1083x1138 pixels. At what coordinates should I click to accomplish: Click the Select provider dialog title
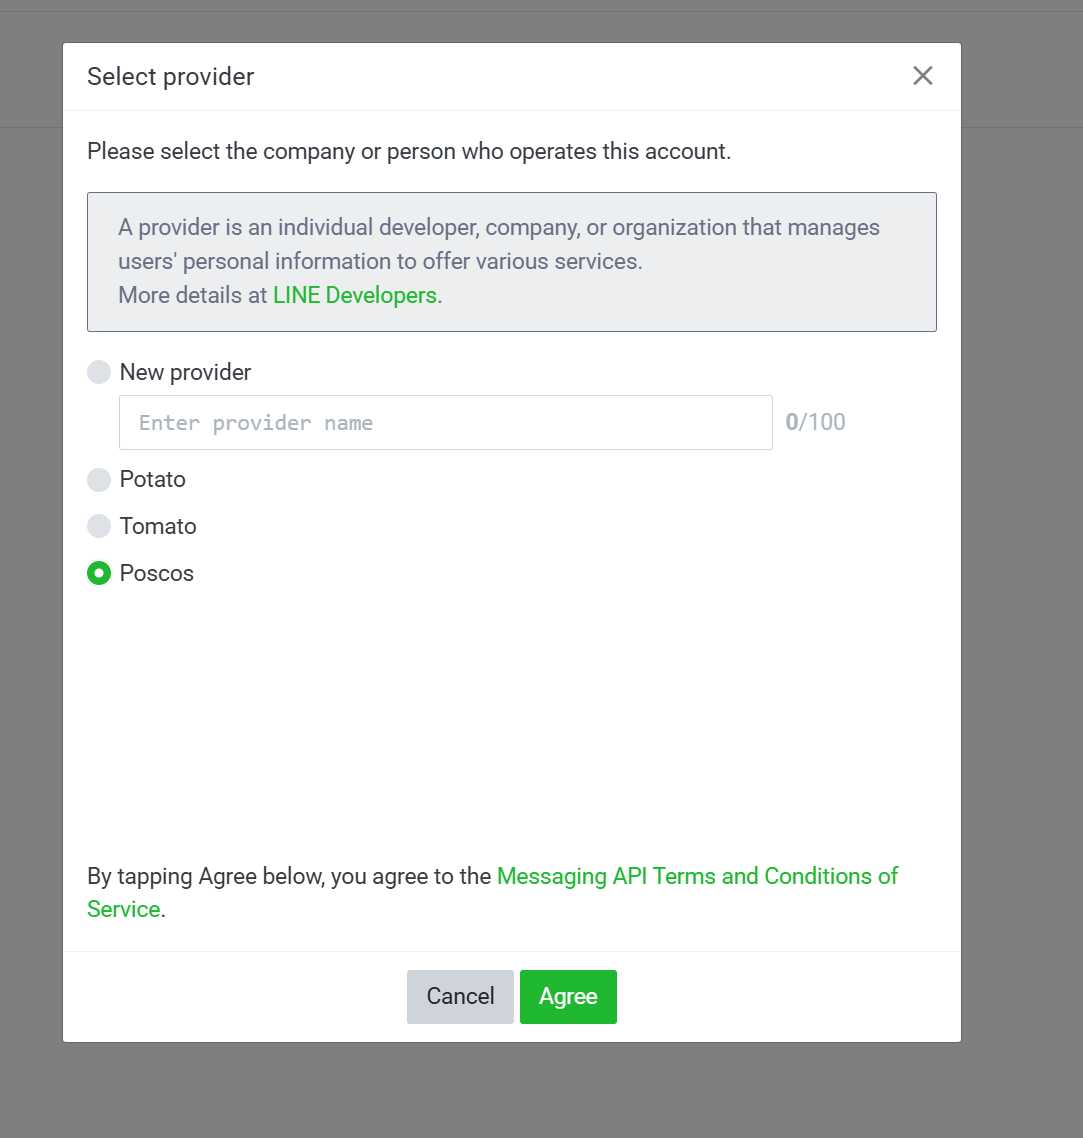171,77
